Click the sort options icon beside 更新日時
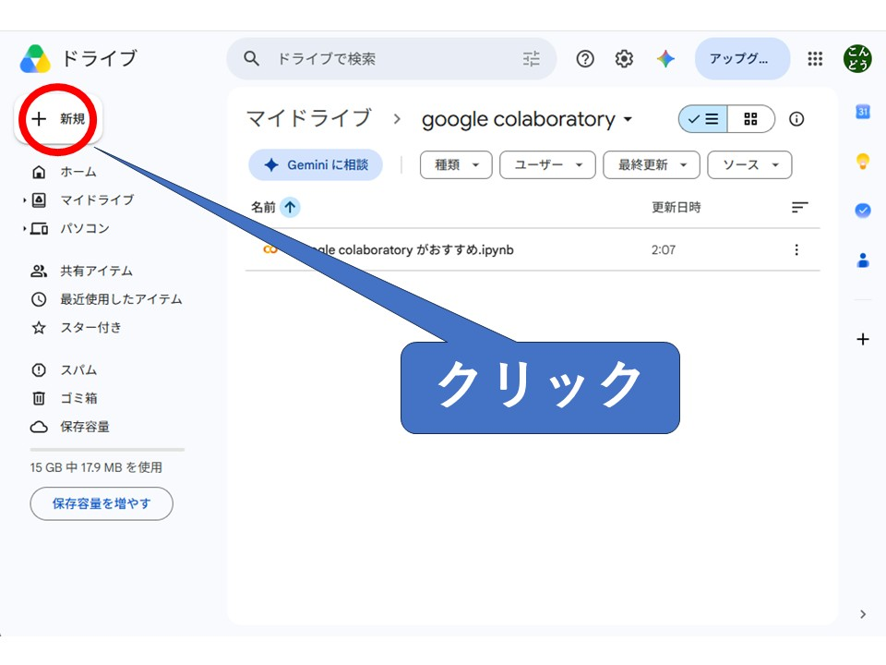The image size is (886, 665). pyautogui.click(x=800, y=207)
